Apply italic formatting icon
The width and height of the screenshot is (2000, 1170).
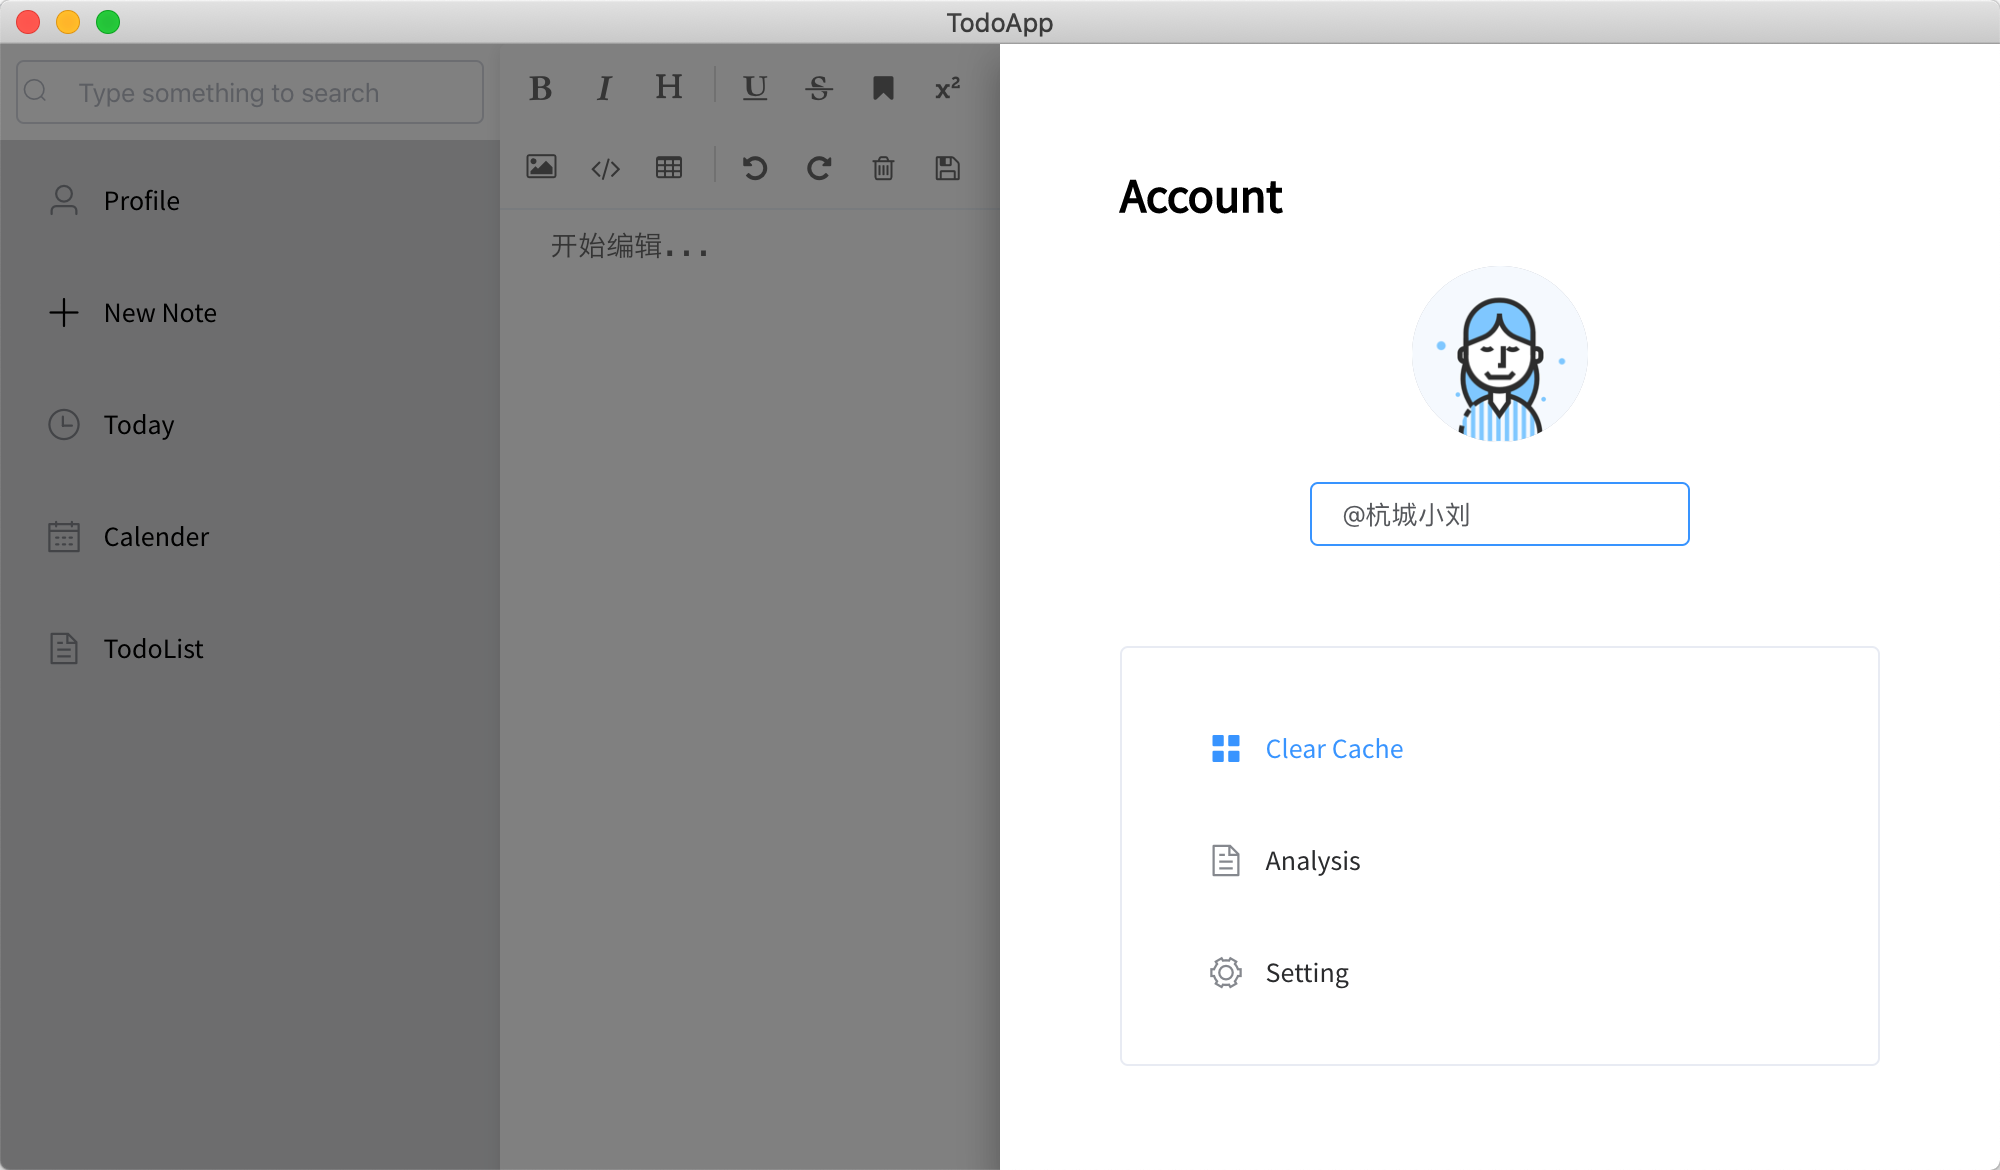604,89
